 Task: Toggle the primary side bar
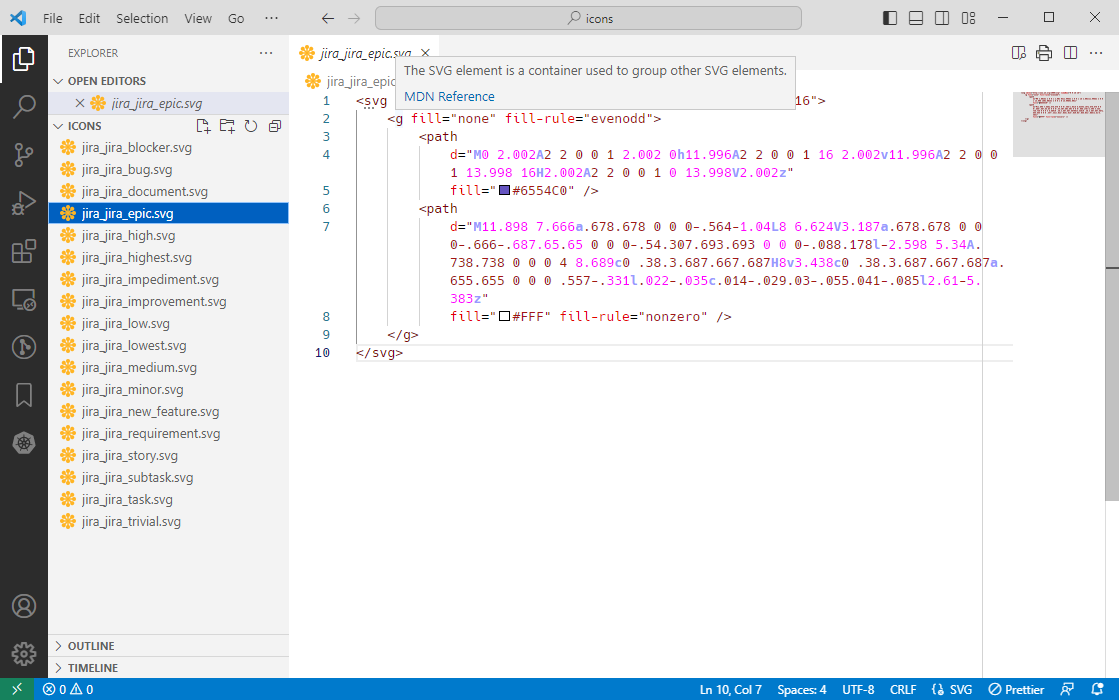(x=890, y=18)
